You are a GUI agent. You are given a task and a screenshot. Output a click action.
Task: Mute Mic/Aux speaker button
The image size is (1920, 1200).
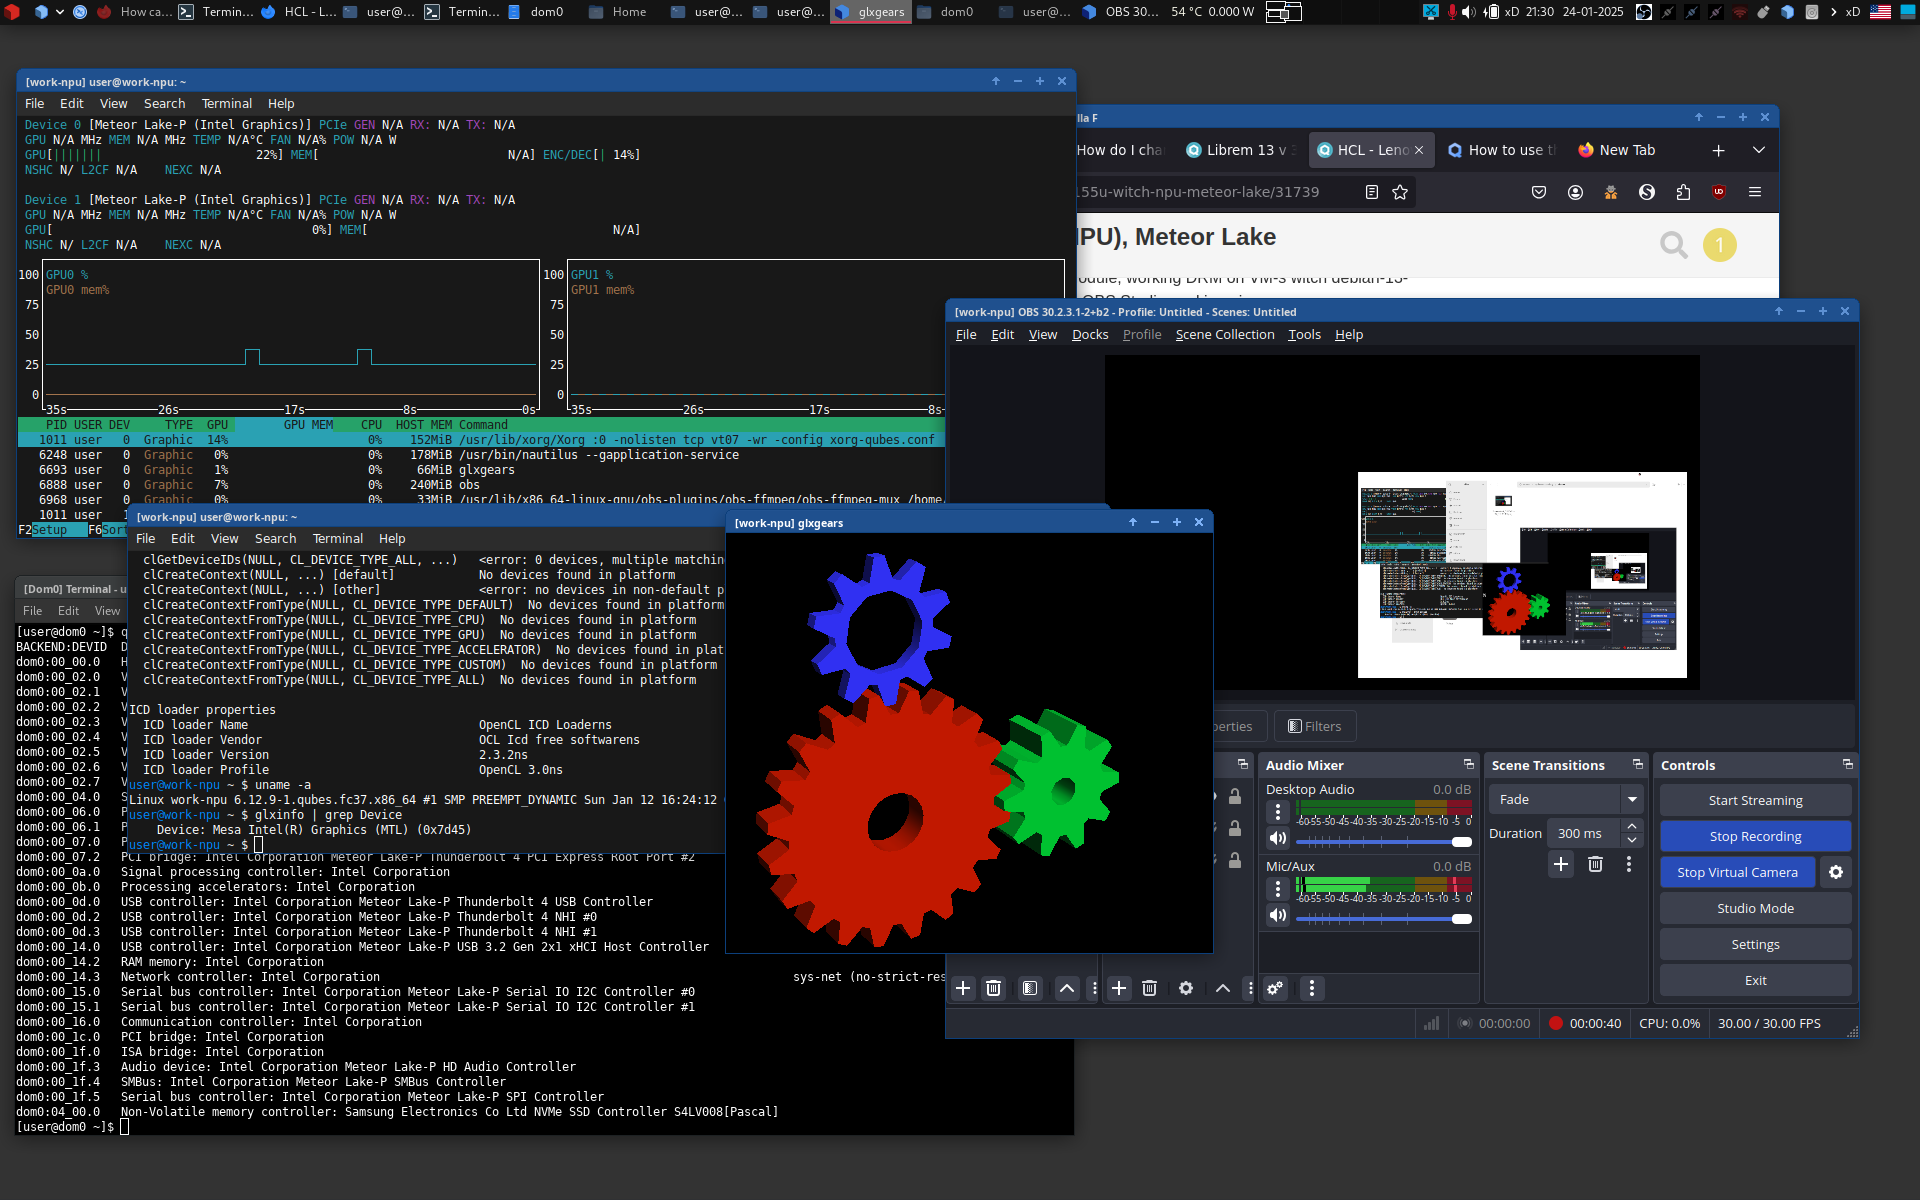coord(1278,915)
